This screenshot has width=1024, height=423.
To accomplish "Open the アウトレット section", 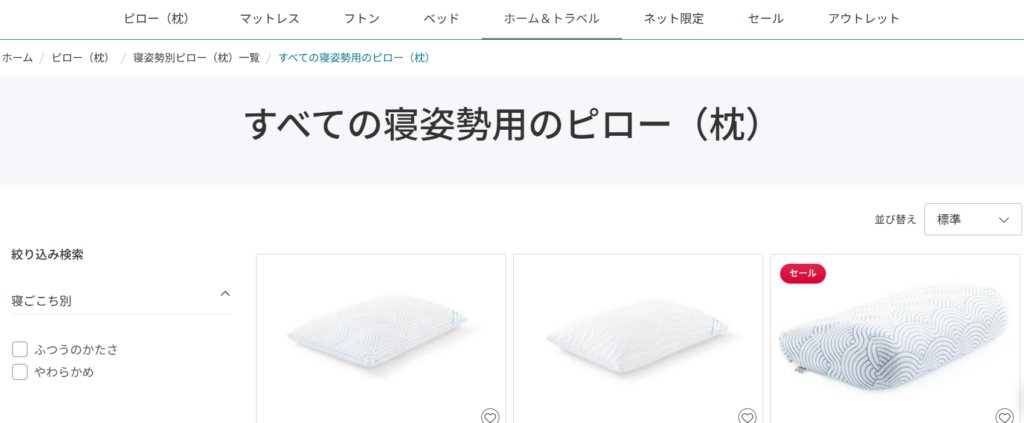I will 864,18.
